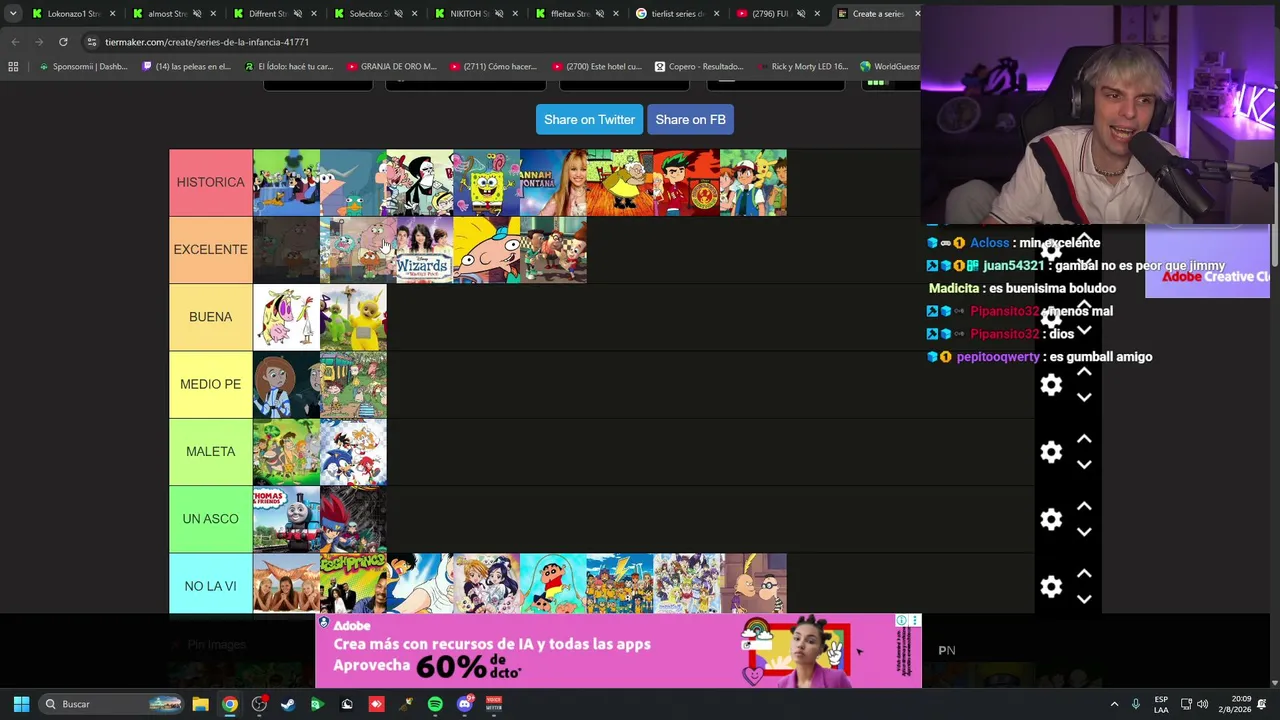This screenshot has width=1280, height=720.
Task: Open the Chrome apps grid in bookmarks bar
Action: coord(13,67)
